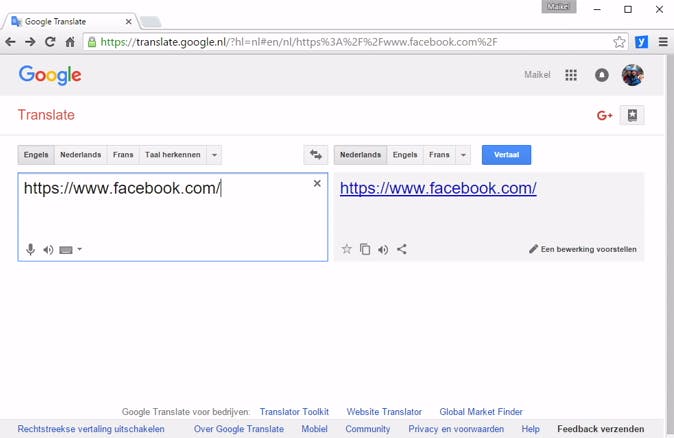
Task: Start voice input with the microphone icon
Action: [31, 249]
